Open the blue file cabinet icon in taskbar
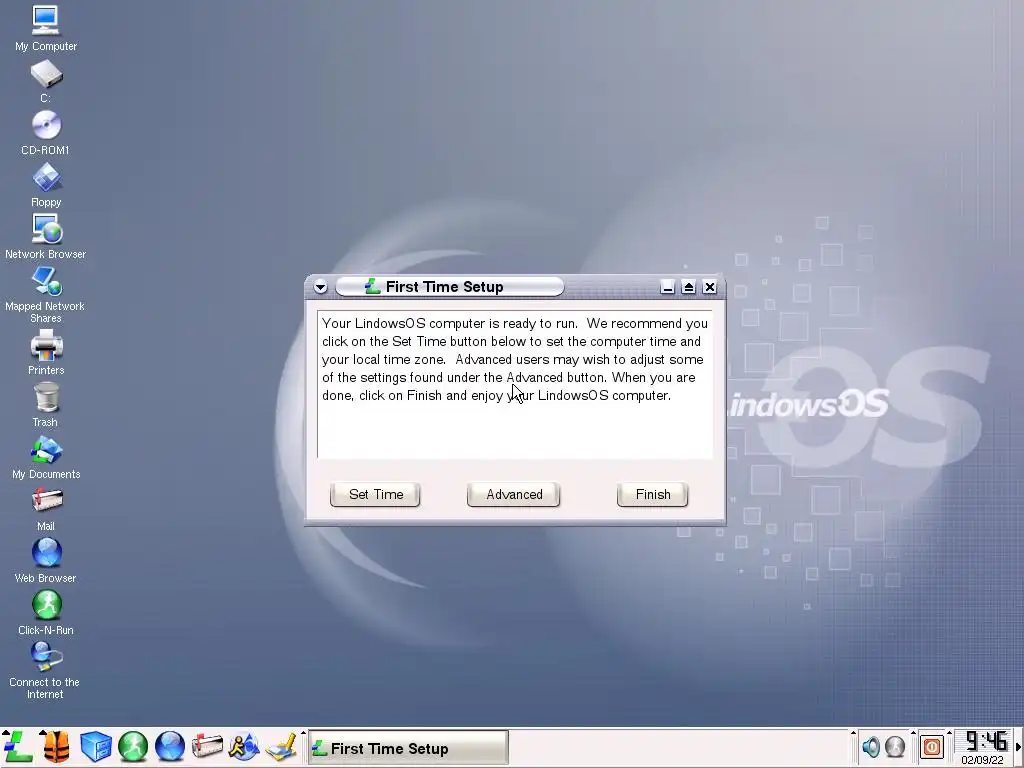This screenshot has width=1024, height=768. tap(95, 746)
